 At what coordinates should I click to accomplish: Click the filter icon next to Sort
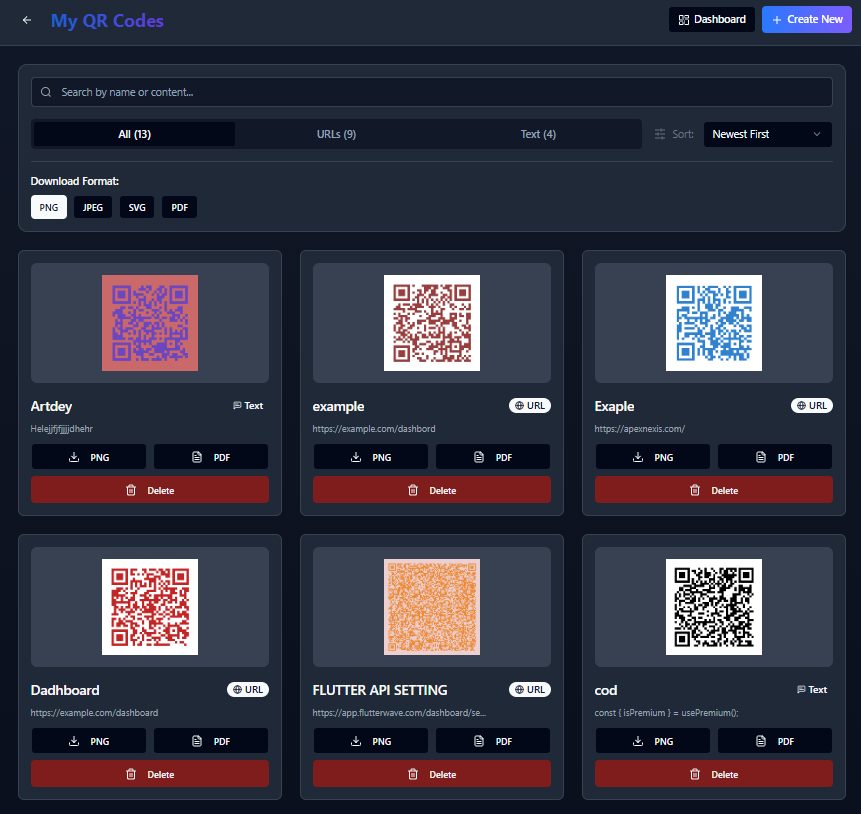[x=658, y=133]
